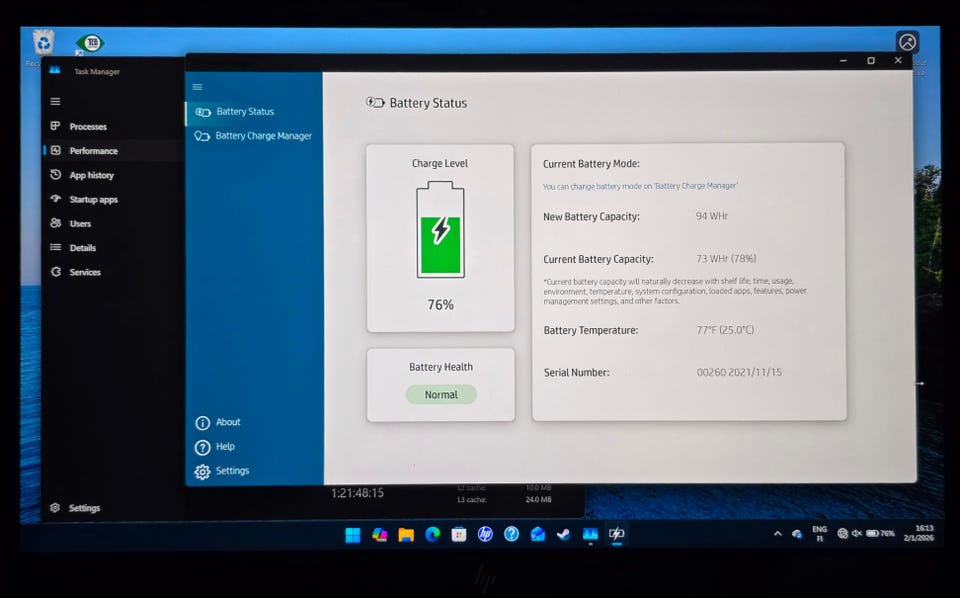Viewport: 960px width, 598px height.
Task: Open the clock and date 16:13 flyout
Action: [919, 533]
